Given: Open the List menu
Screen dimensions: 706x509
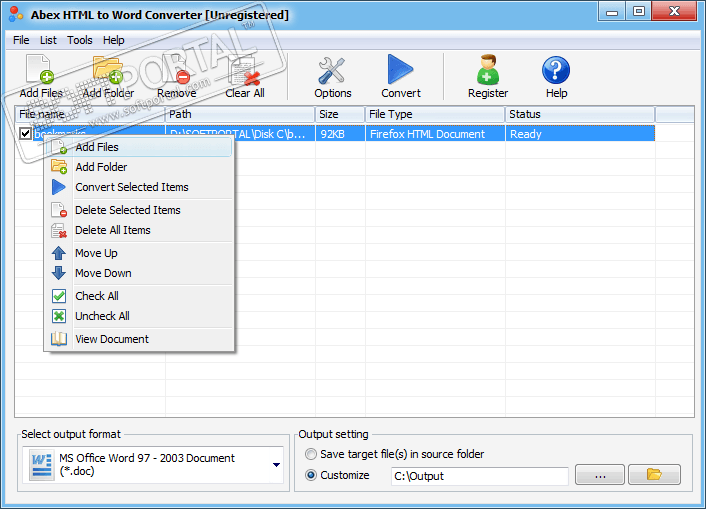Looking at the screenshot, I should click(48, 40).
